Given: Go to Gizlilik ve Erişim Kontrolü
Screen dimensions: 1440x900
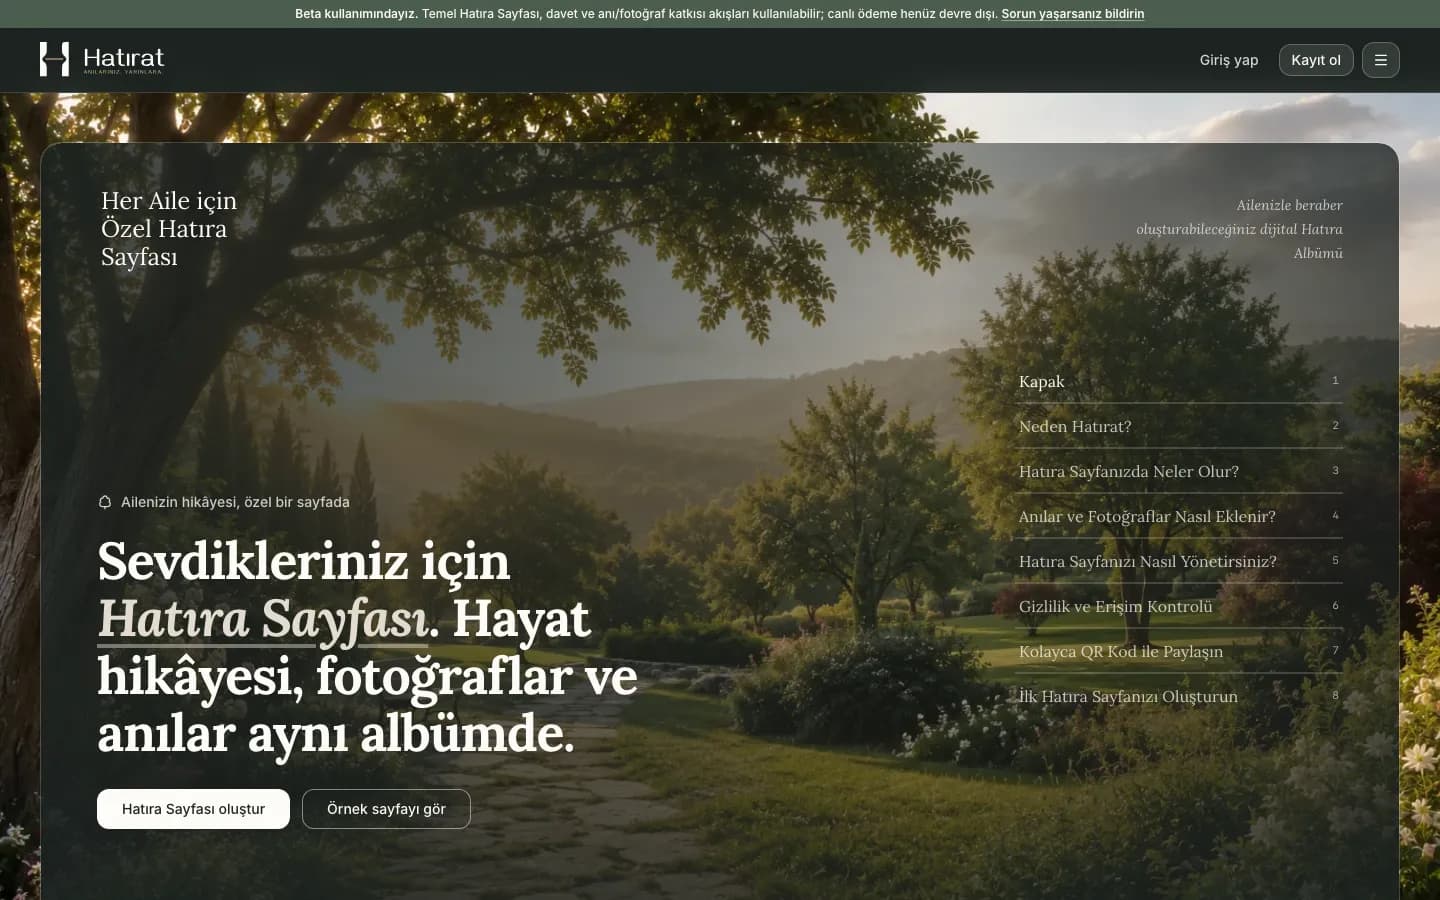Looking at the screenshot, I should coord(1178,606).
